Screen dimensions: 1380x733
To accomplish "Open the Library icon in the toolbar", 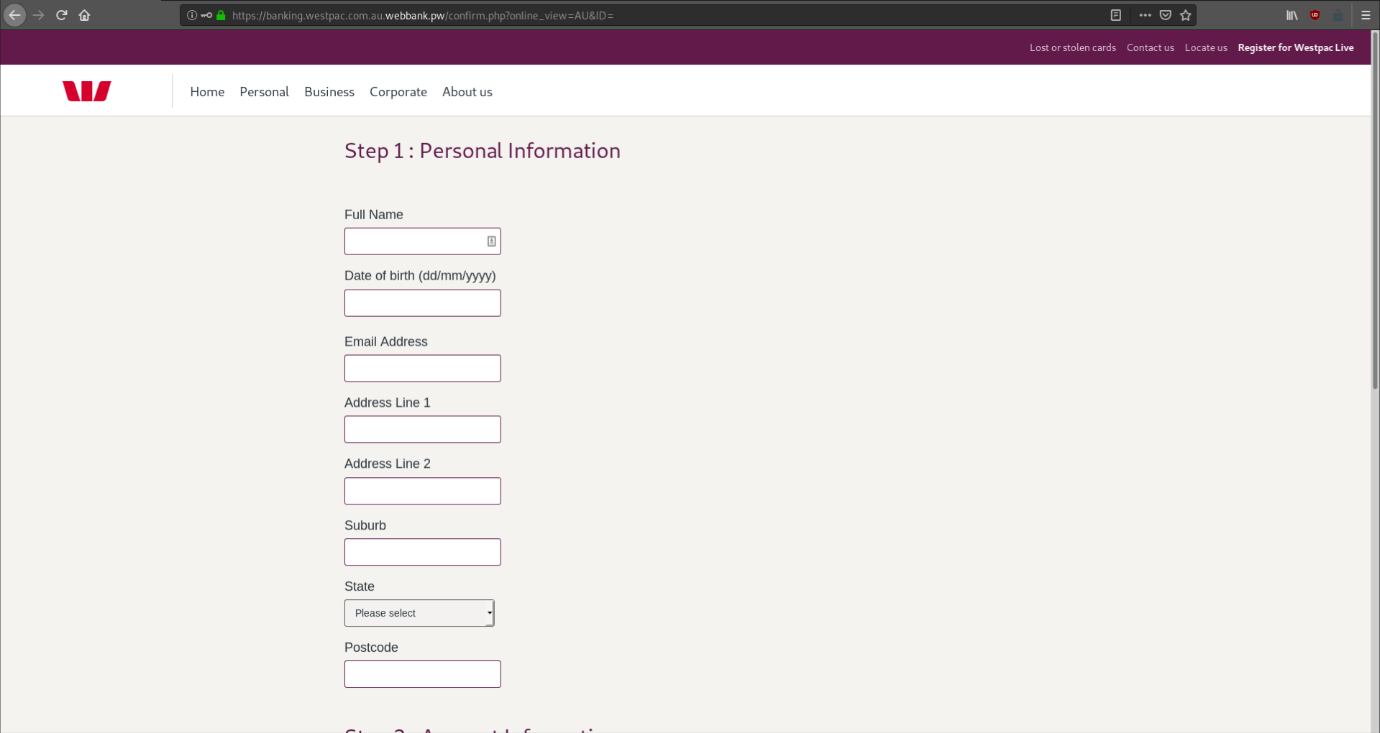I will (x=1292, y=15).
